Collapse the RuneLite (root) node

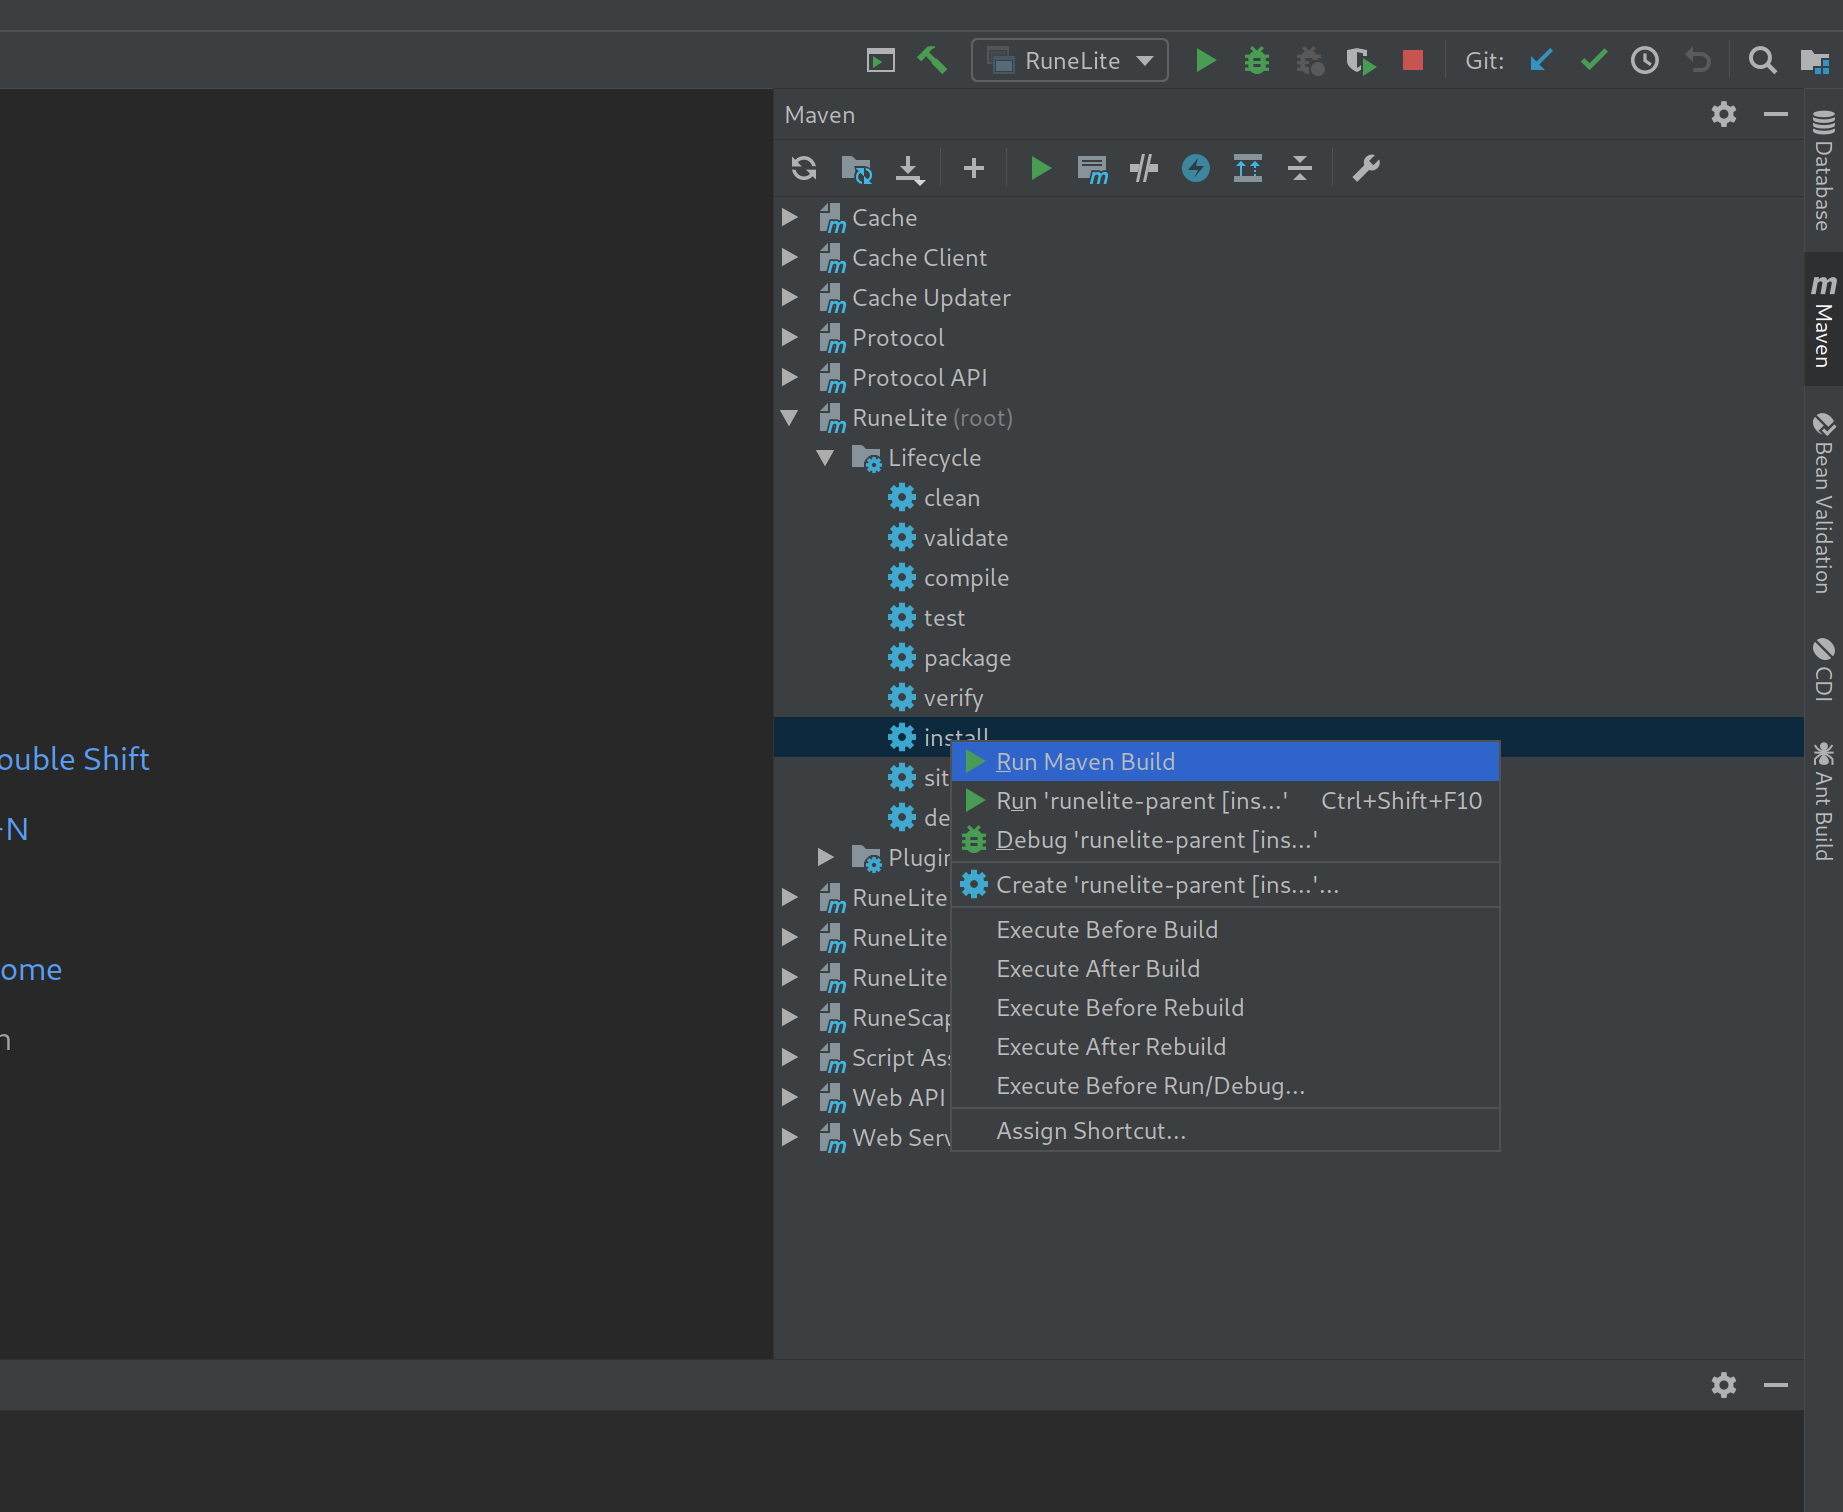(x=790, y=417)
